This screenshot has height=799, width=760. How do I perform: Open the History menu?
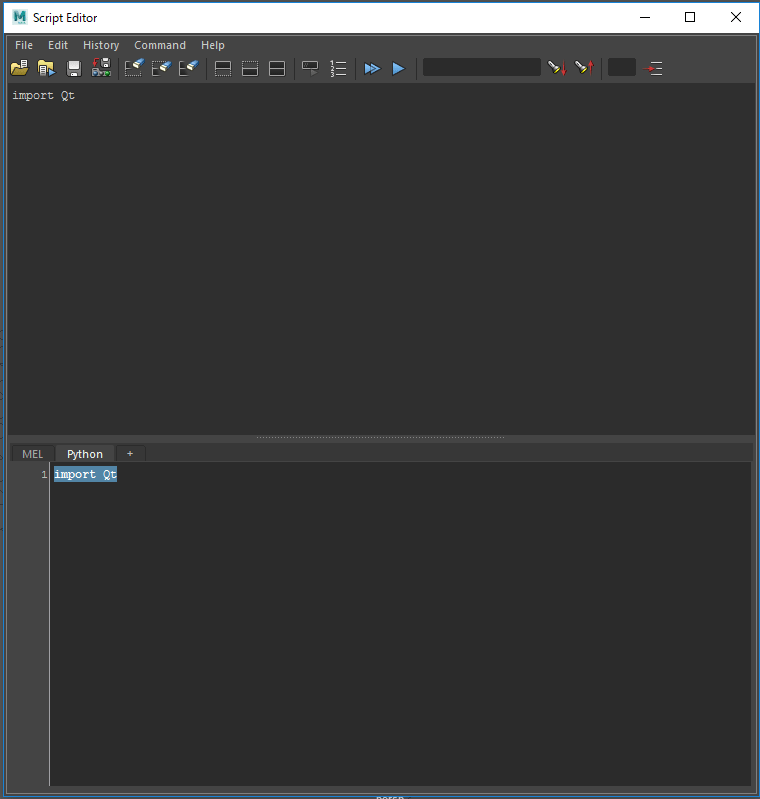click(x=101, y=45)
